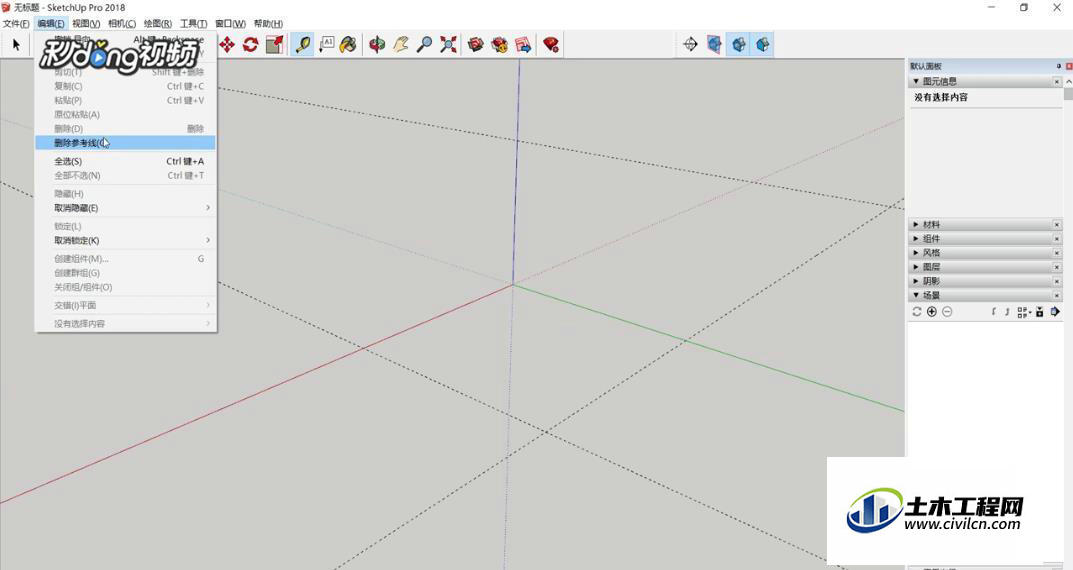Open the 取消隐藏(E) submenu
1073x570 pixels.
[x=125, y=208]
